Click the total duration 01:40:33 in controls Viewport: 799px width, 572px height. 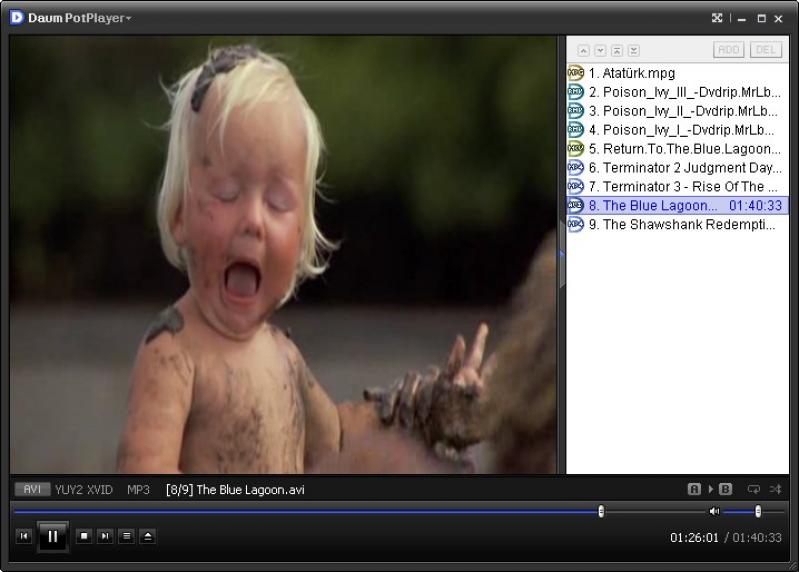pos(757,537)
